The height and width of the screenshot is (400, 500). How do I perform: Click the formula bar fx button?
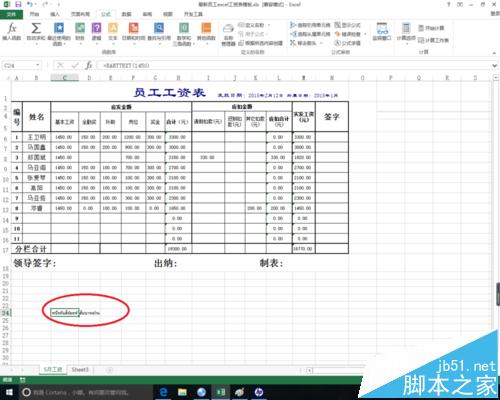(x=89, y=65)
